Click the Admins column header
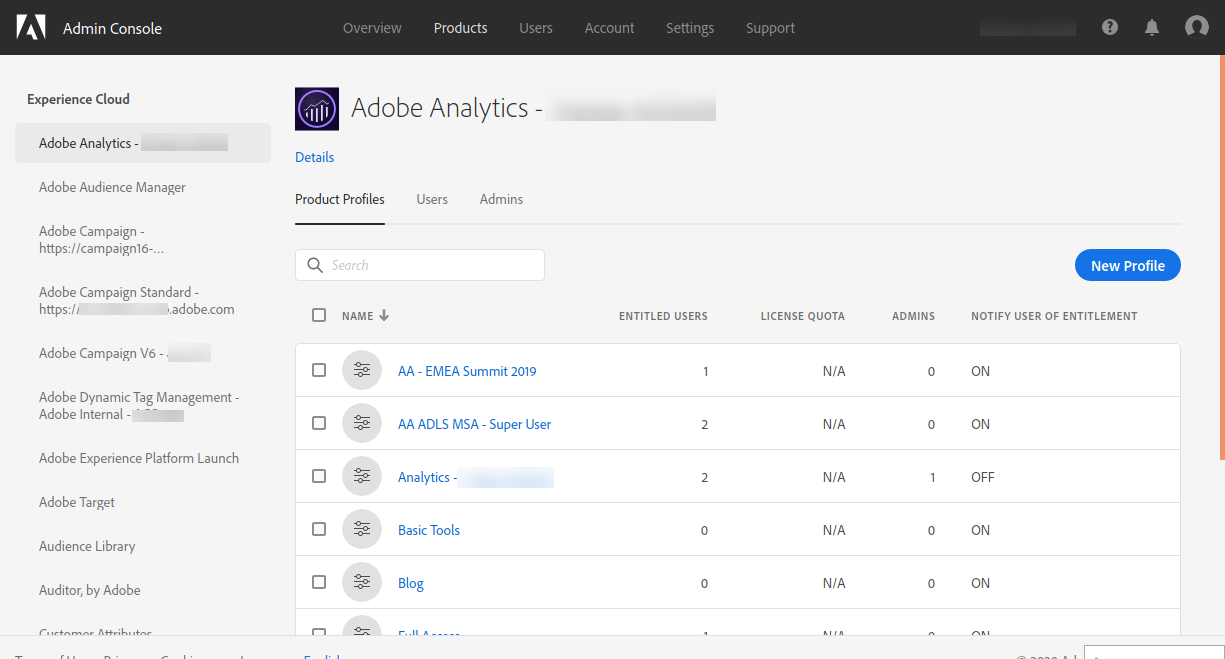This screenshot has width=1225, height=659. click(914, 316)
